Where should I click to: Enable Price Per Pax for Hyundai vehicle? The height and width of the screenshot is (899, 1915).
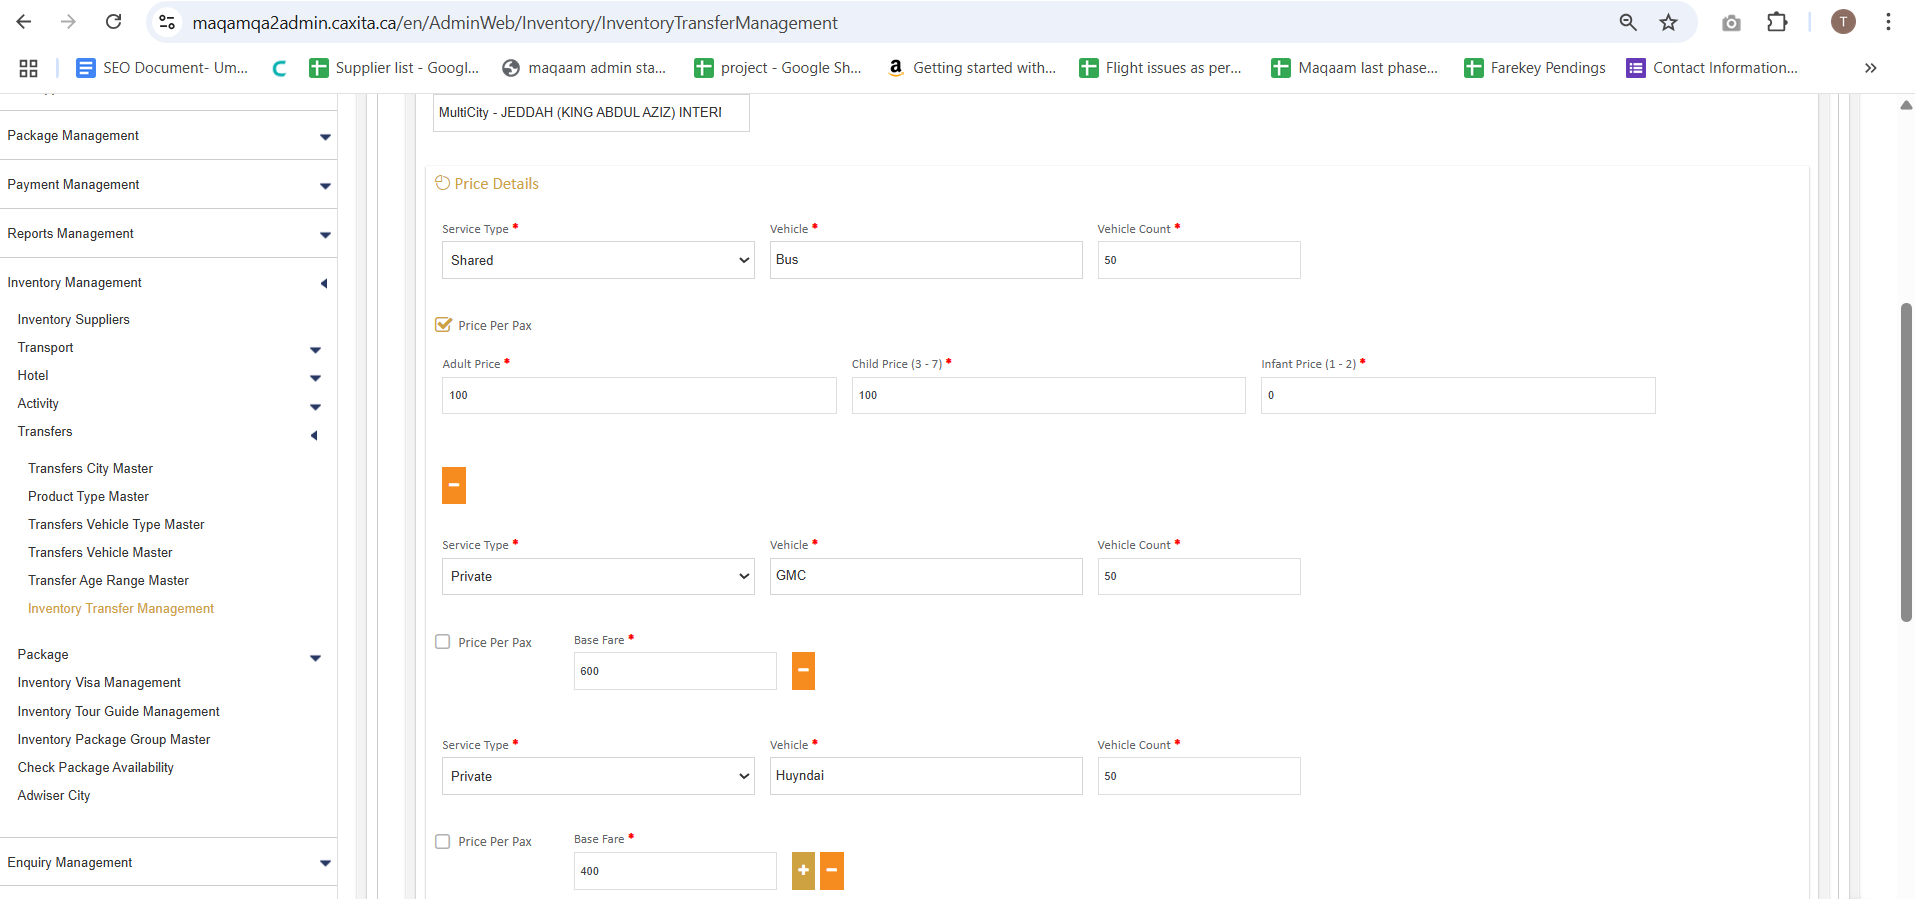click(443, 842)
